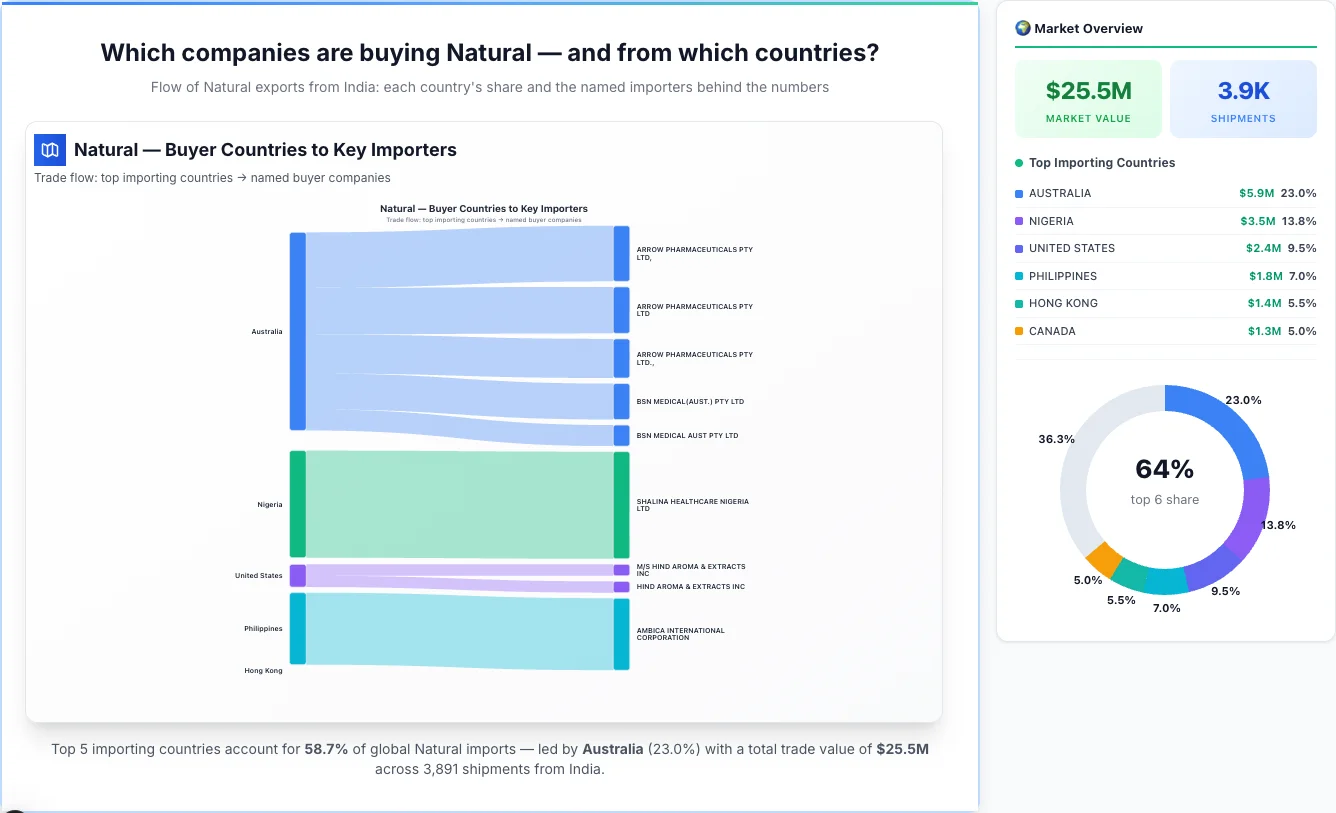This screenshot has height=813, width=1336.
Task: Click the green square icon beside HONG KONG
Action: point(1019,303)
